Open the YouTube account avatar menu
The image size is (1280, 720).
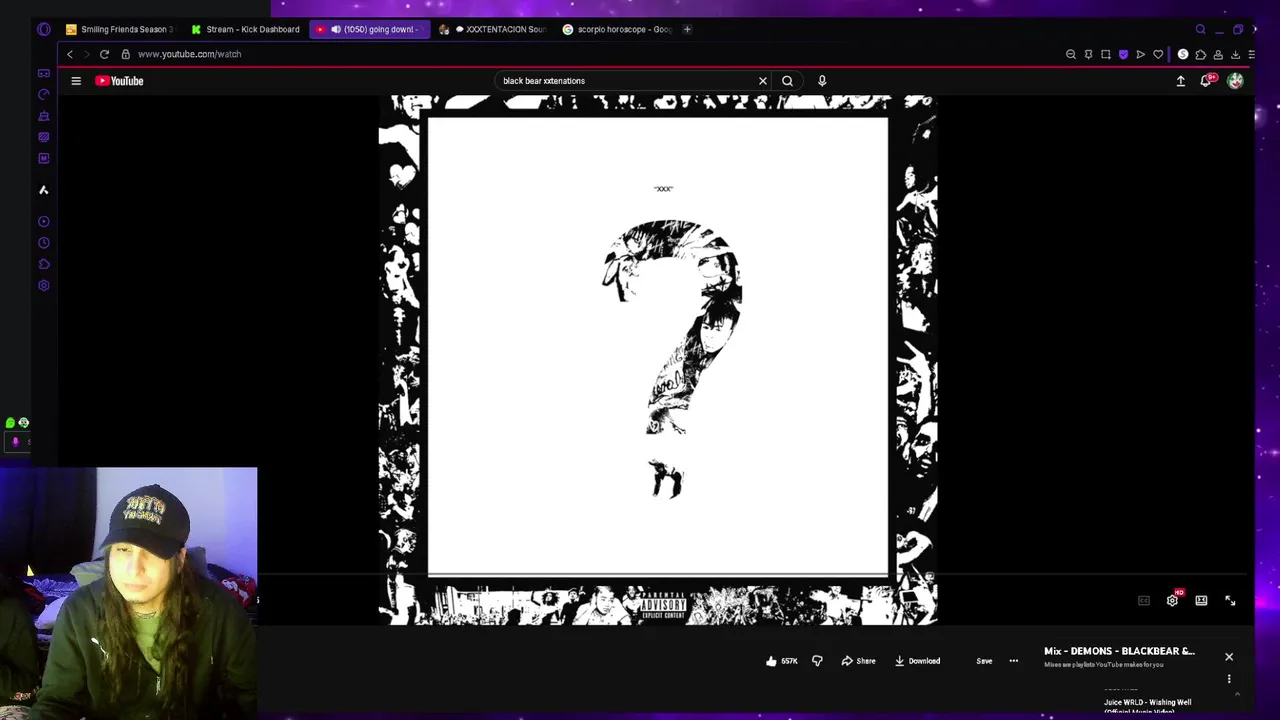[1235, 81]
